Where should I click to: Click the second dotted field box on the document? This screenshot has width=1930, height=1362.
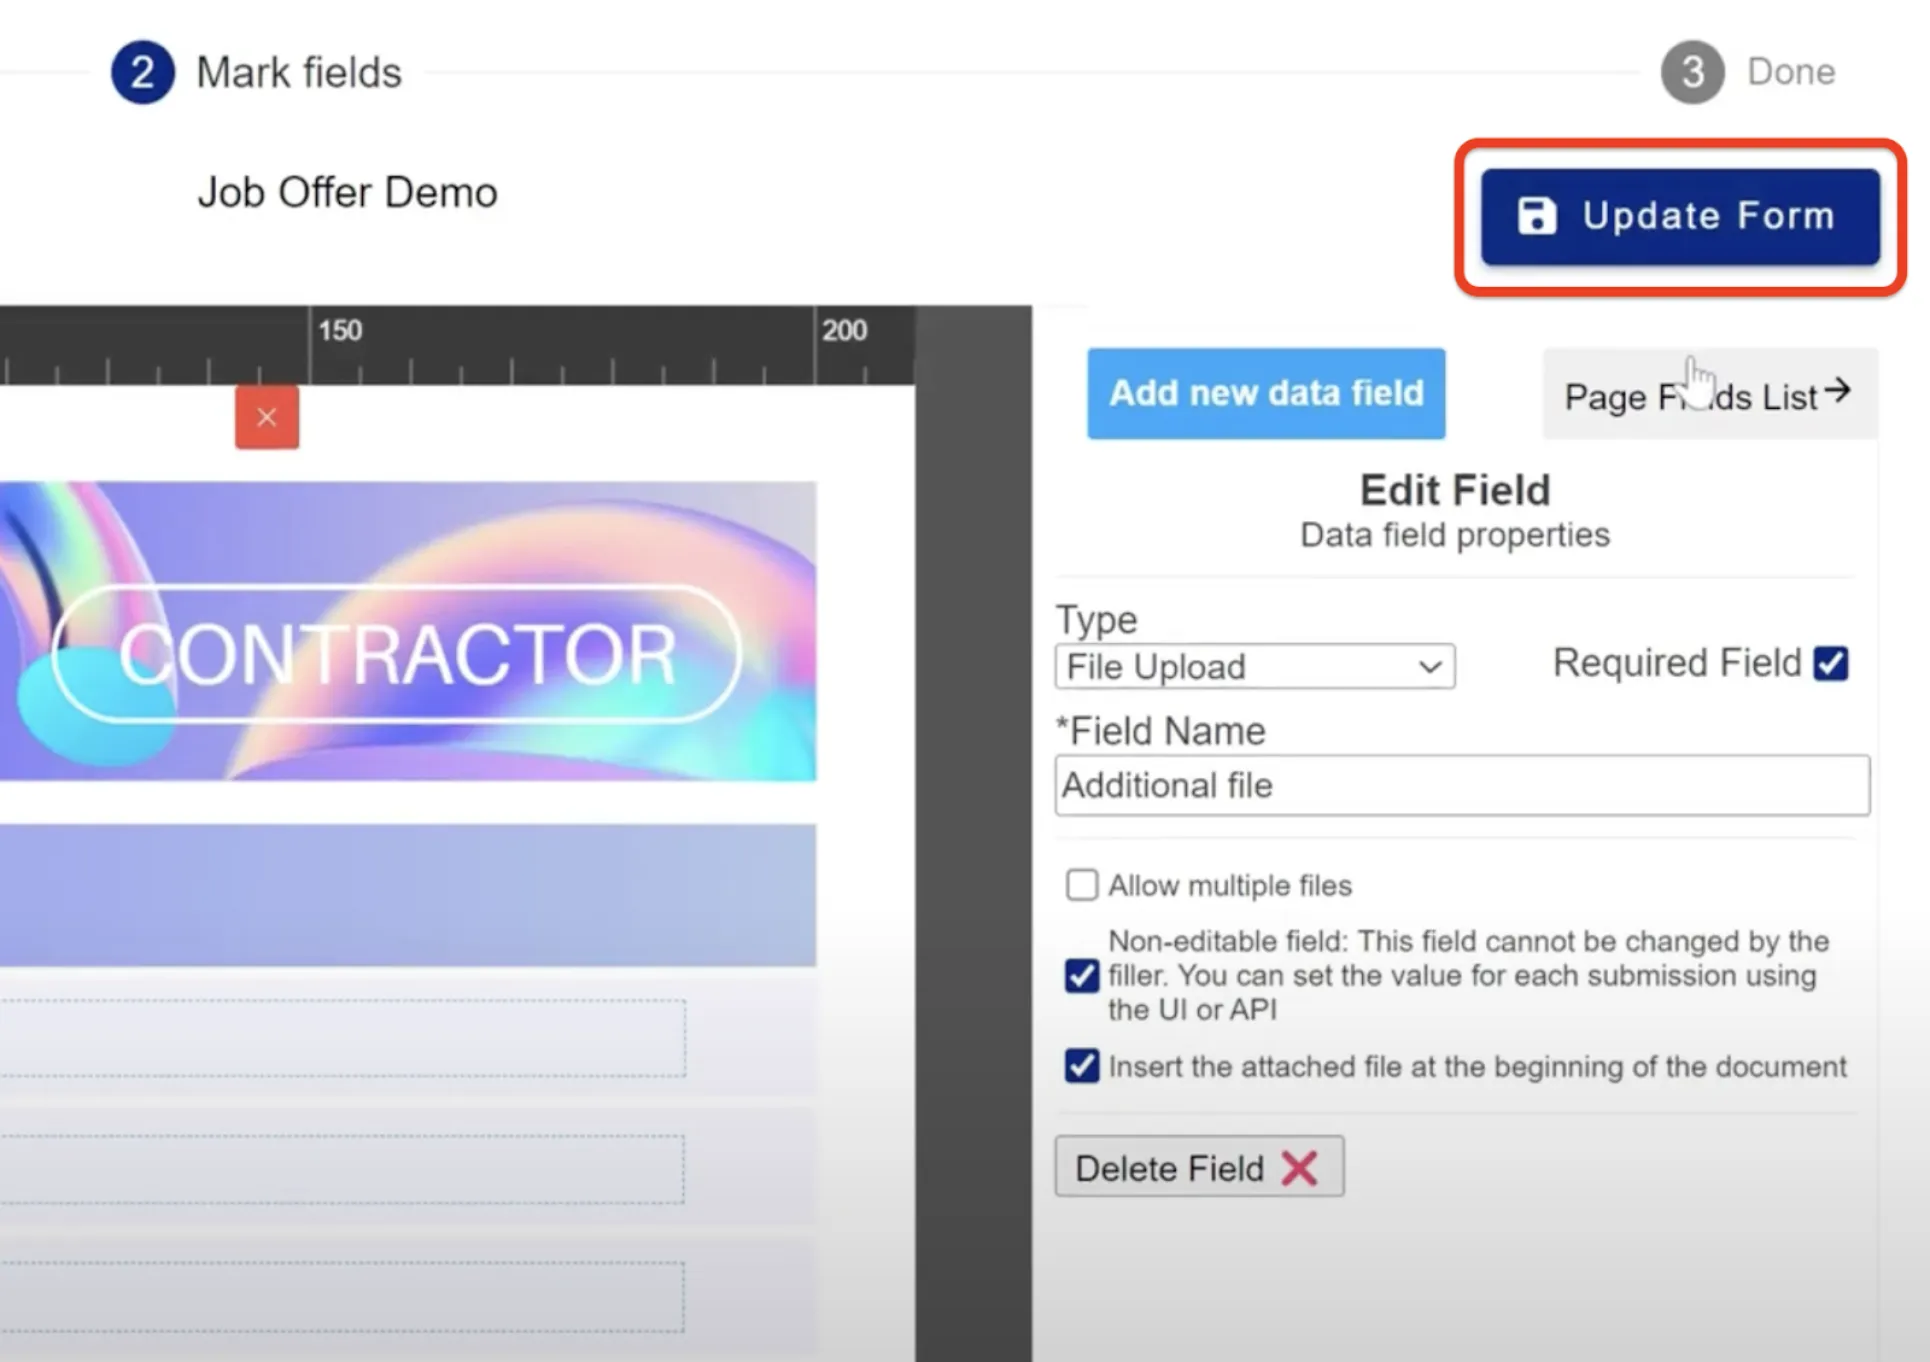343,1168
